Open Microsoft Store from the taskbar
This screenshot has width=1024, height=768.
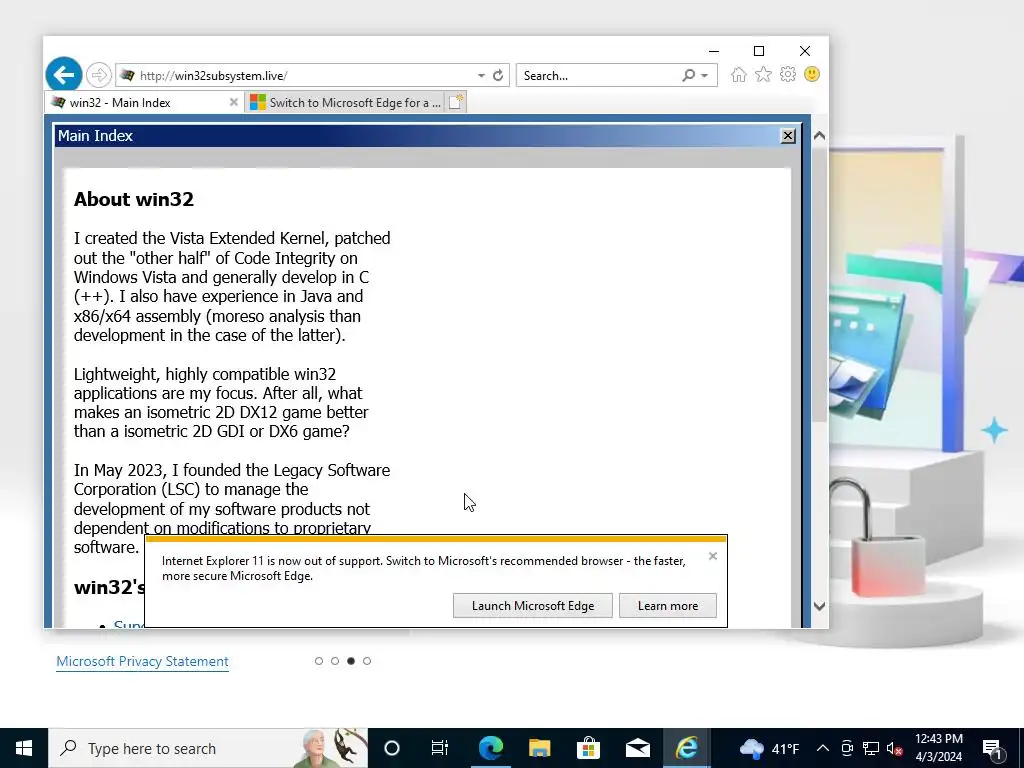coord(588,748)
